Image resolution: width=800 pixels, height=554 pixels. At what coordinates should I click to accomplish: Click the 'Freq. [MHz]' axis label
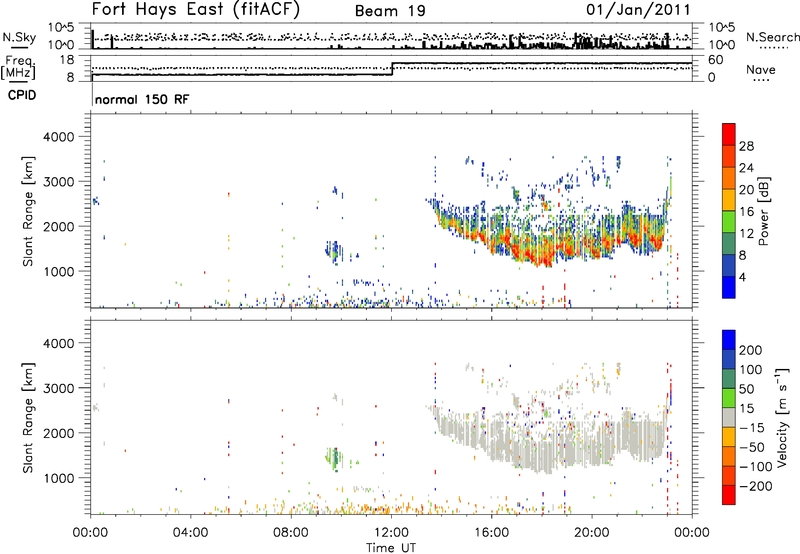click(18, 68)
